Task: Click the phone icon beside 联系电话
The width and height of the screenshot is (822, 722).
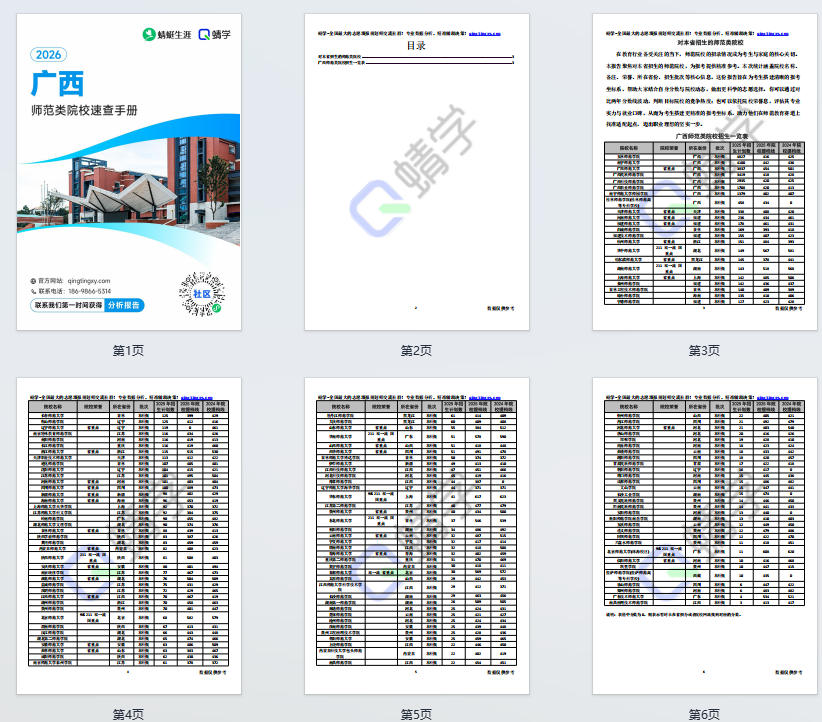Action: click(35, 291)
